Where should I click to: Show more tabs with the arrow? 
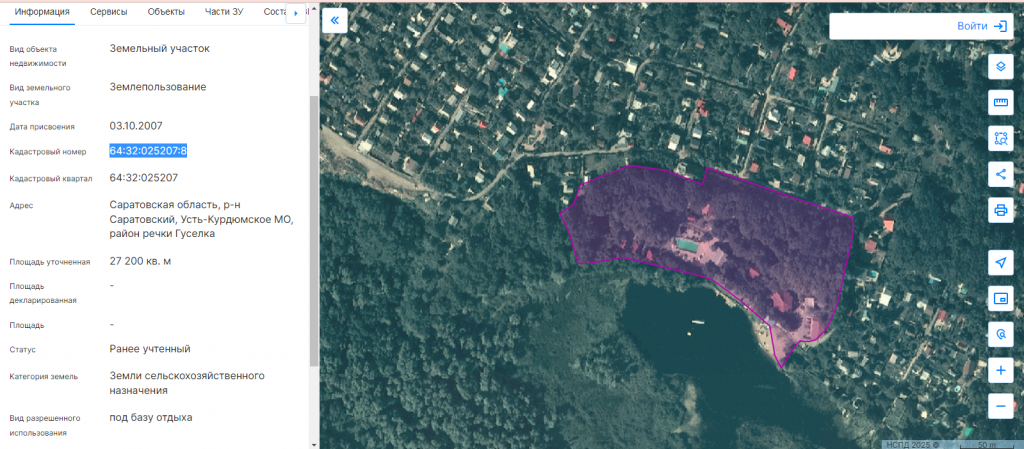296,13
